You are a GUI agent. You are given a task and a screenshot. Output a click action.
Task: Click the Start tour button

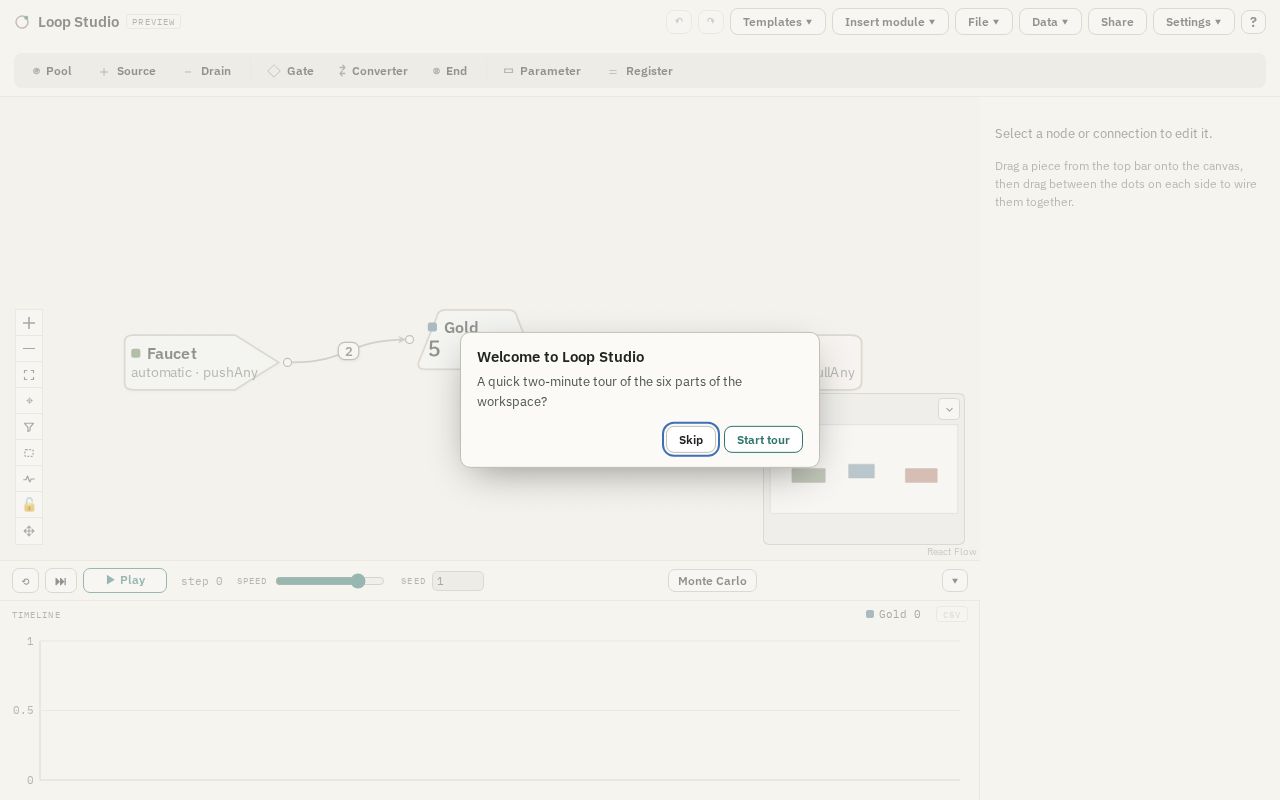(x=763, y=440)
